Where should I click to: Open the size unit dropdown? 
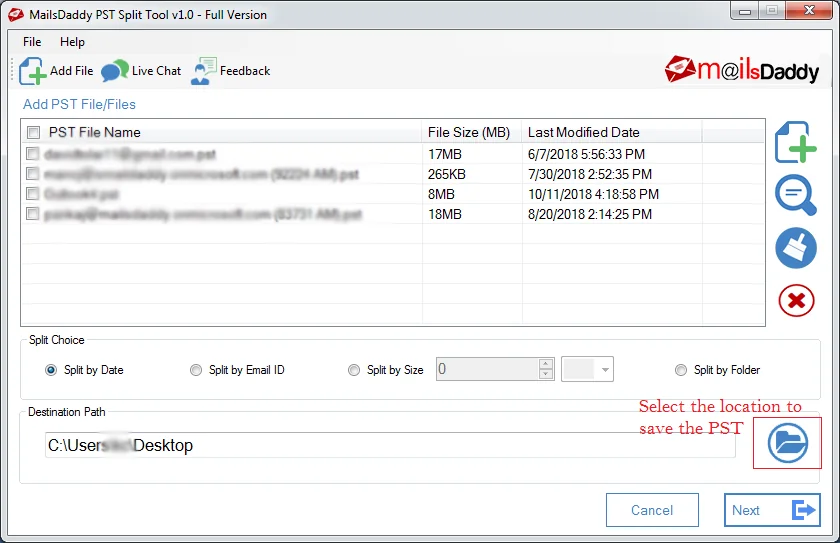(587, 370)
